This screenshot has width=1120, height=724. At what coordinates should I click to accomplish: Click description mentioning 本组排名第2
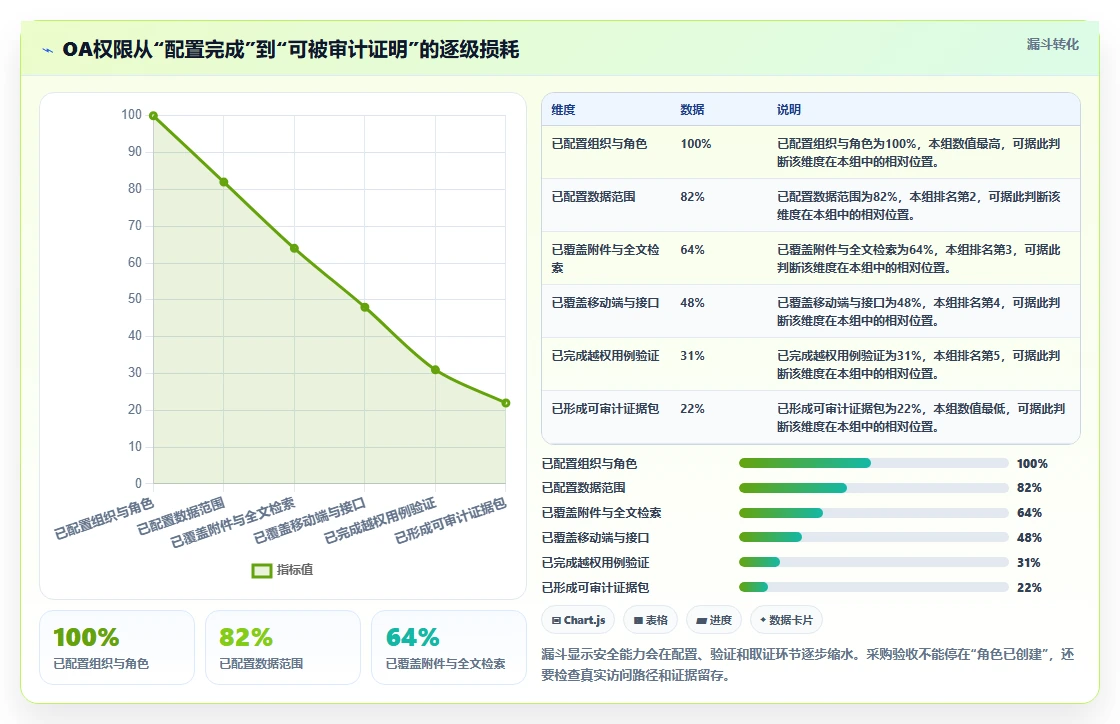[x=919, y=206]
